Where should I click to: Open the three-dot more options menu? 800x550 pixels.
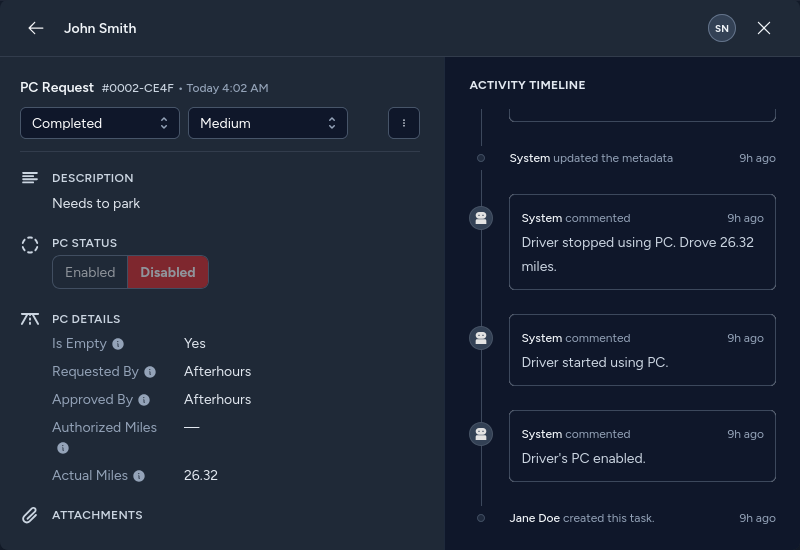point(404,123)
